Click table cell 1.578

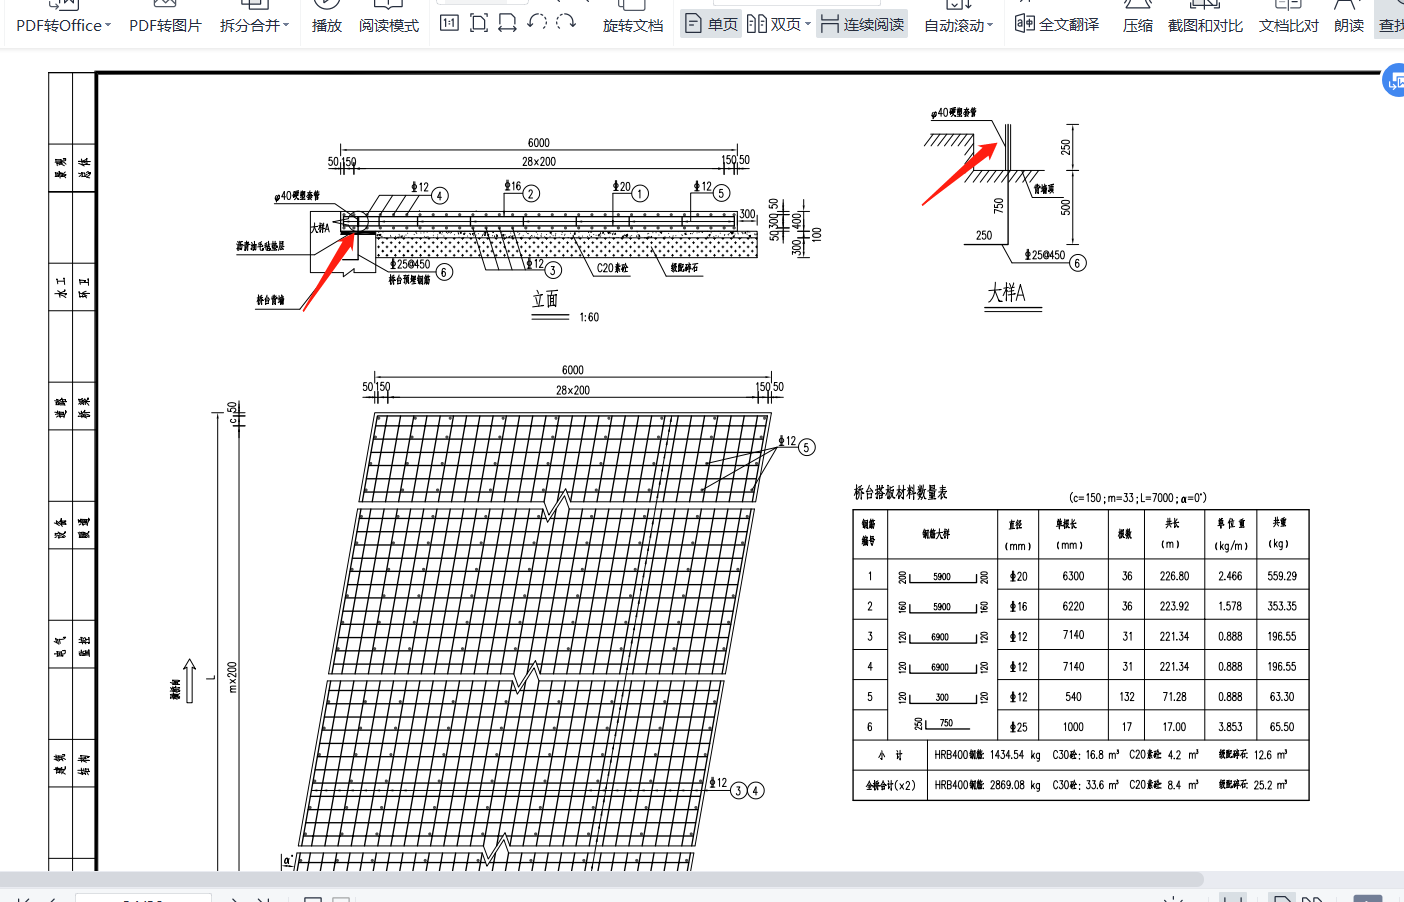[1230, 606]
